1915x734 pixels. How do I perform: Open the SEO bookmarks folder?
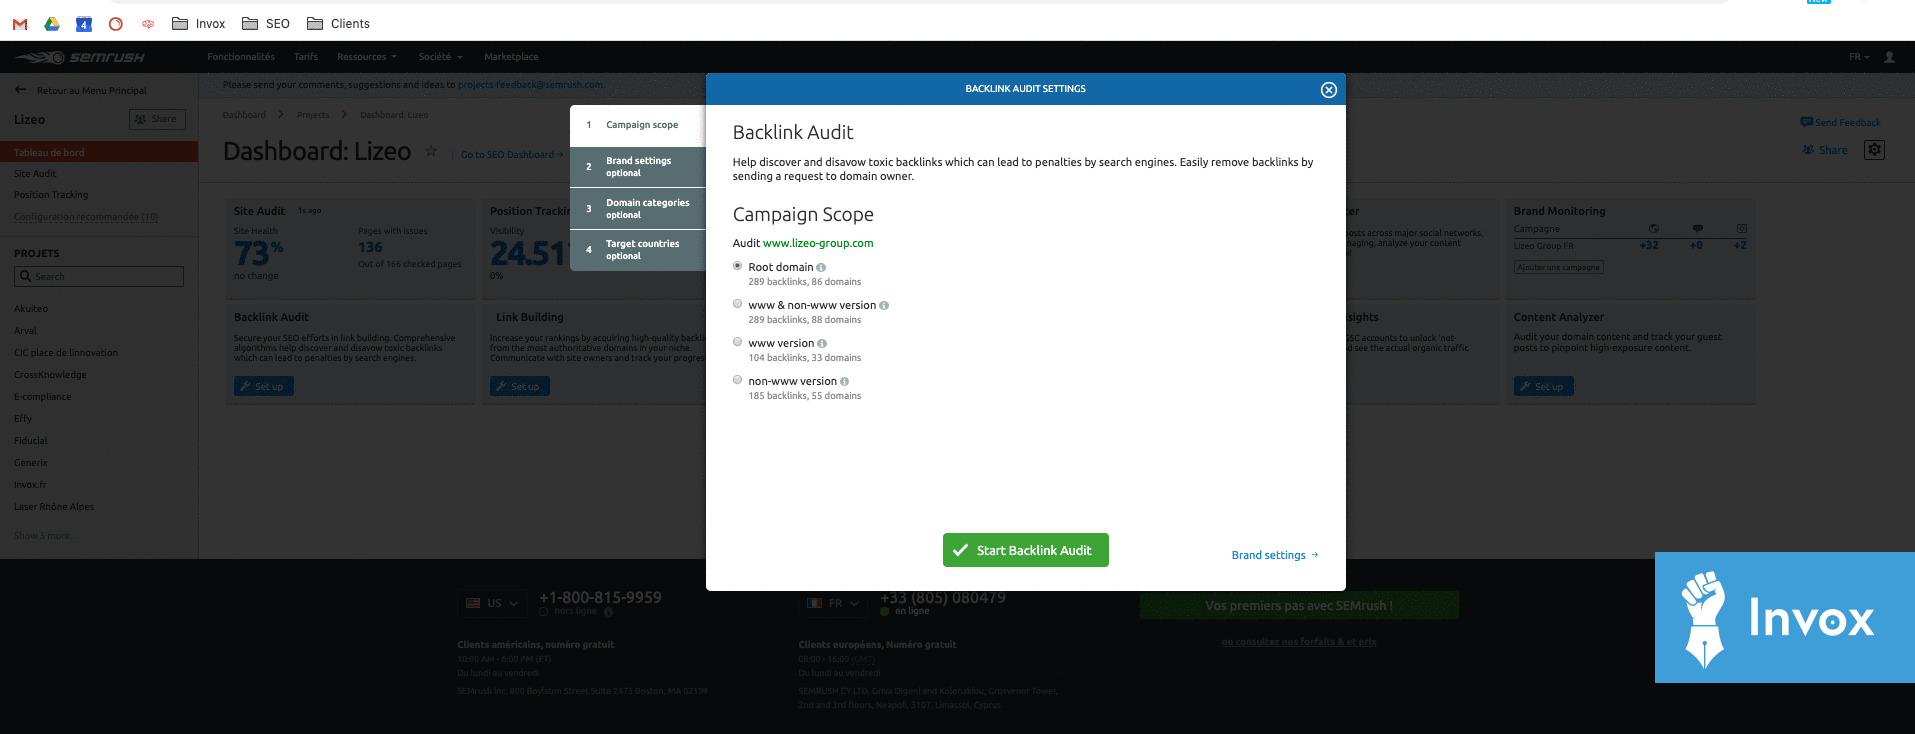pyautogui.click(x=266, y=24)
